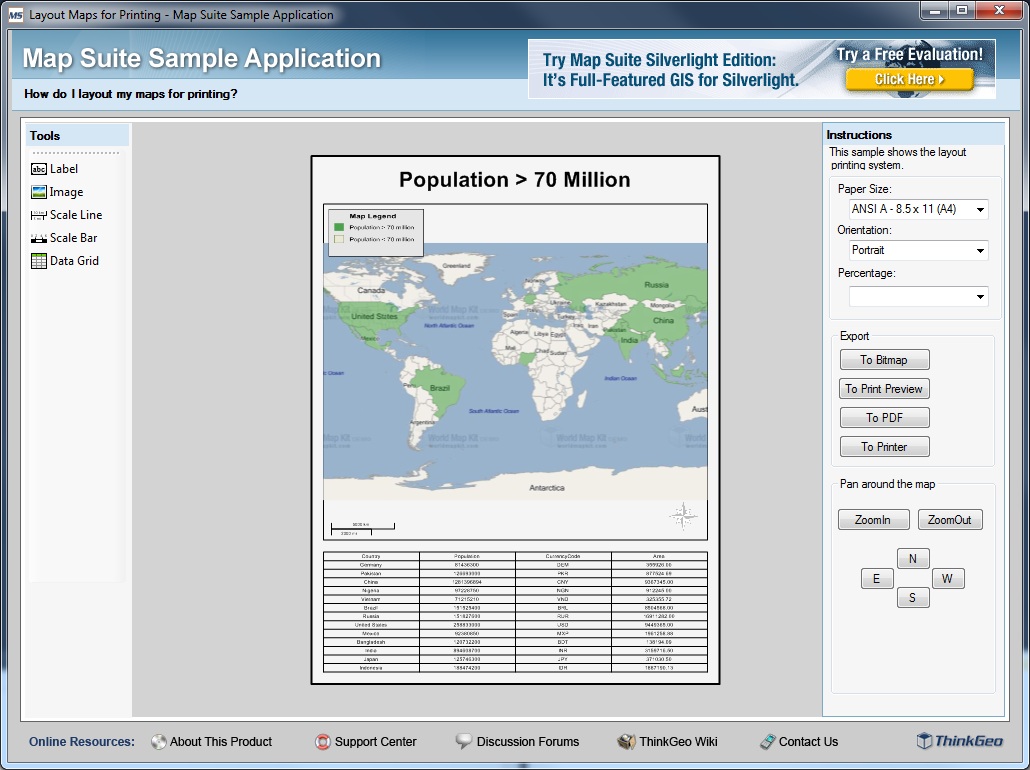Select the Label tool

(x=55, y=168)
